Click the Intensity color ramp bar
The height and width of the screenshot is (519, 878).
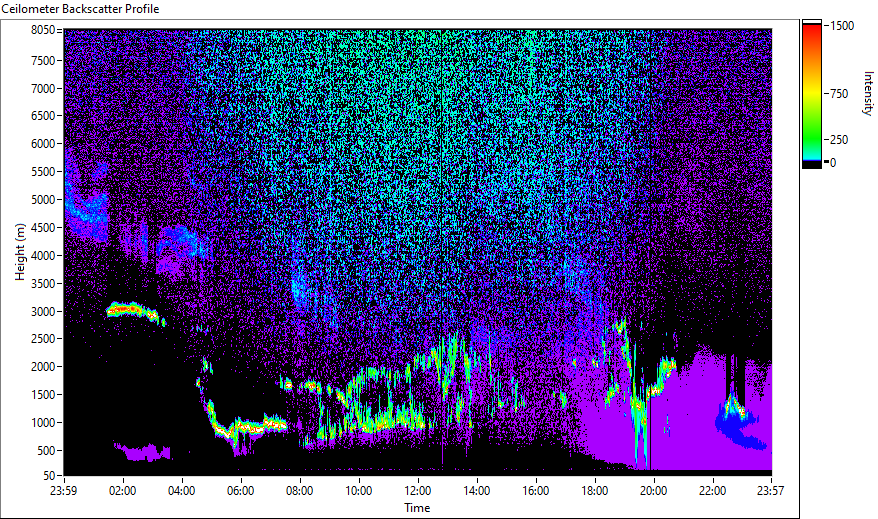811,94
